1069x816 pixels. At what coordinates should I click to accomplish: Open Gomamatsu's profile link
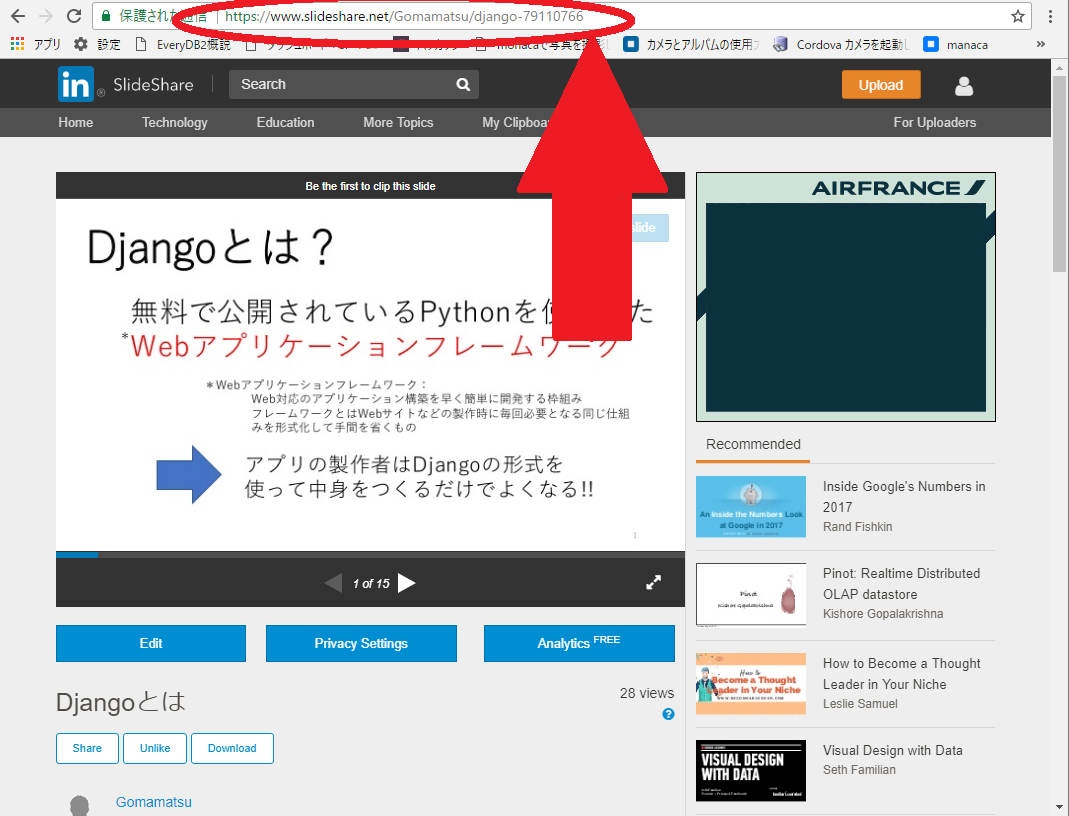point(153,801)
